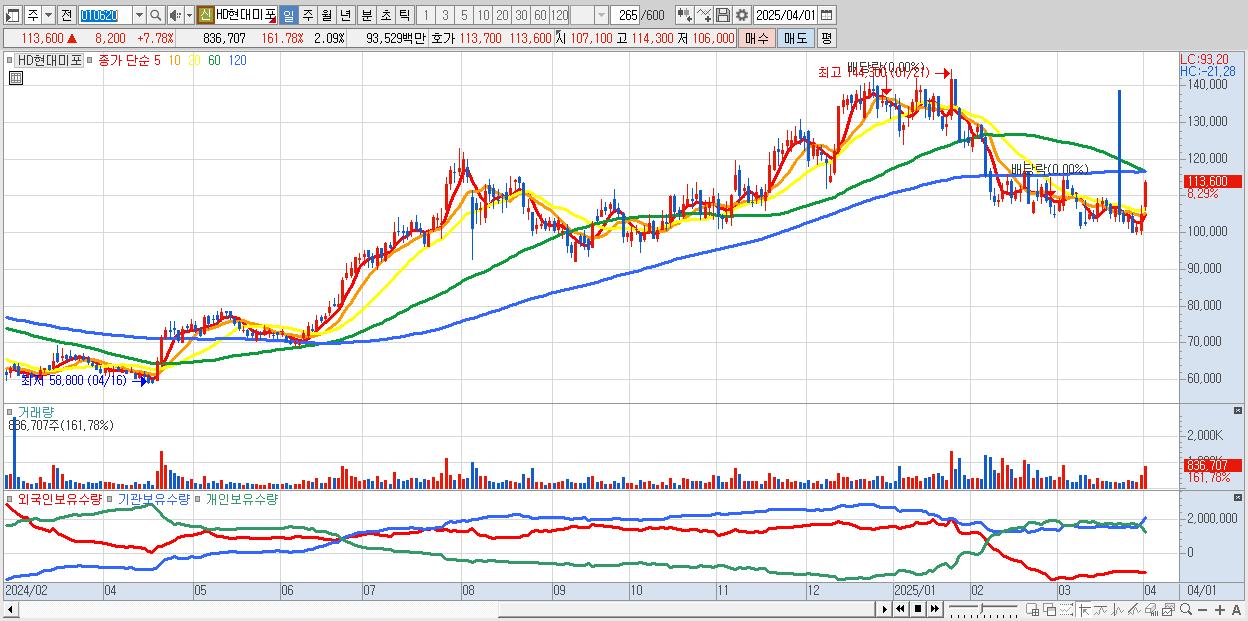The image size is (1248, 621).
Task: Click the line-chart add icon
Action: pos(704,15)
